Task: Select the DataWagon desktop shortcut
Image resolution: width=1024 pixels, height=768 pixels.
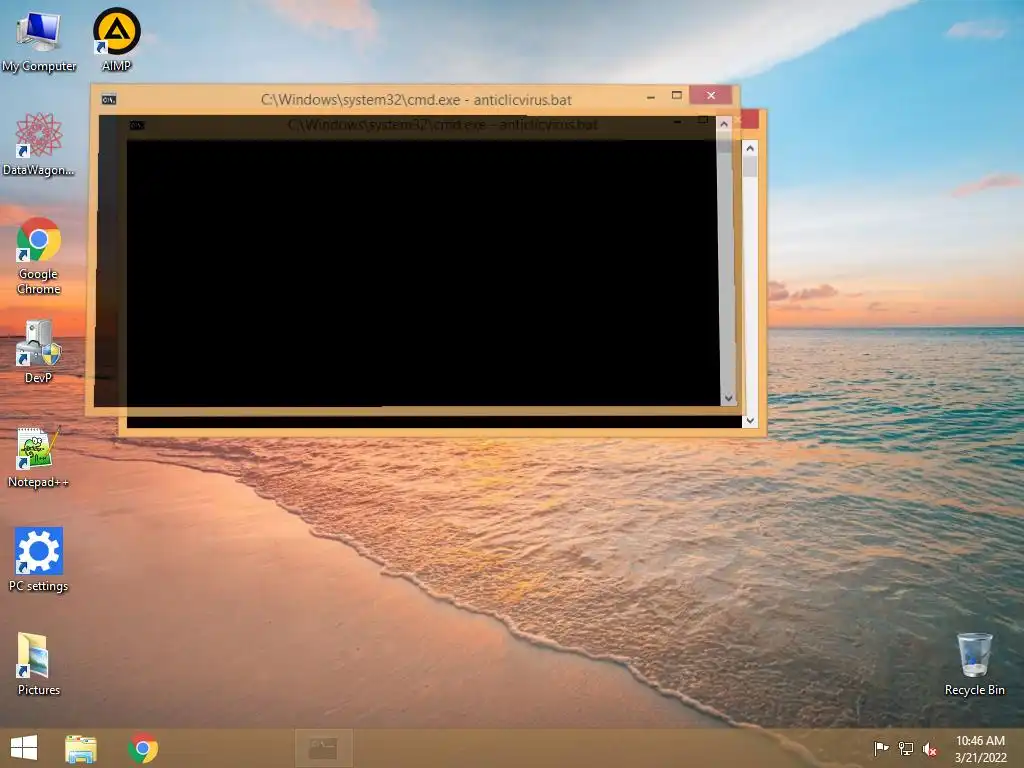Action: [x=39, y=144]
